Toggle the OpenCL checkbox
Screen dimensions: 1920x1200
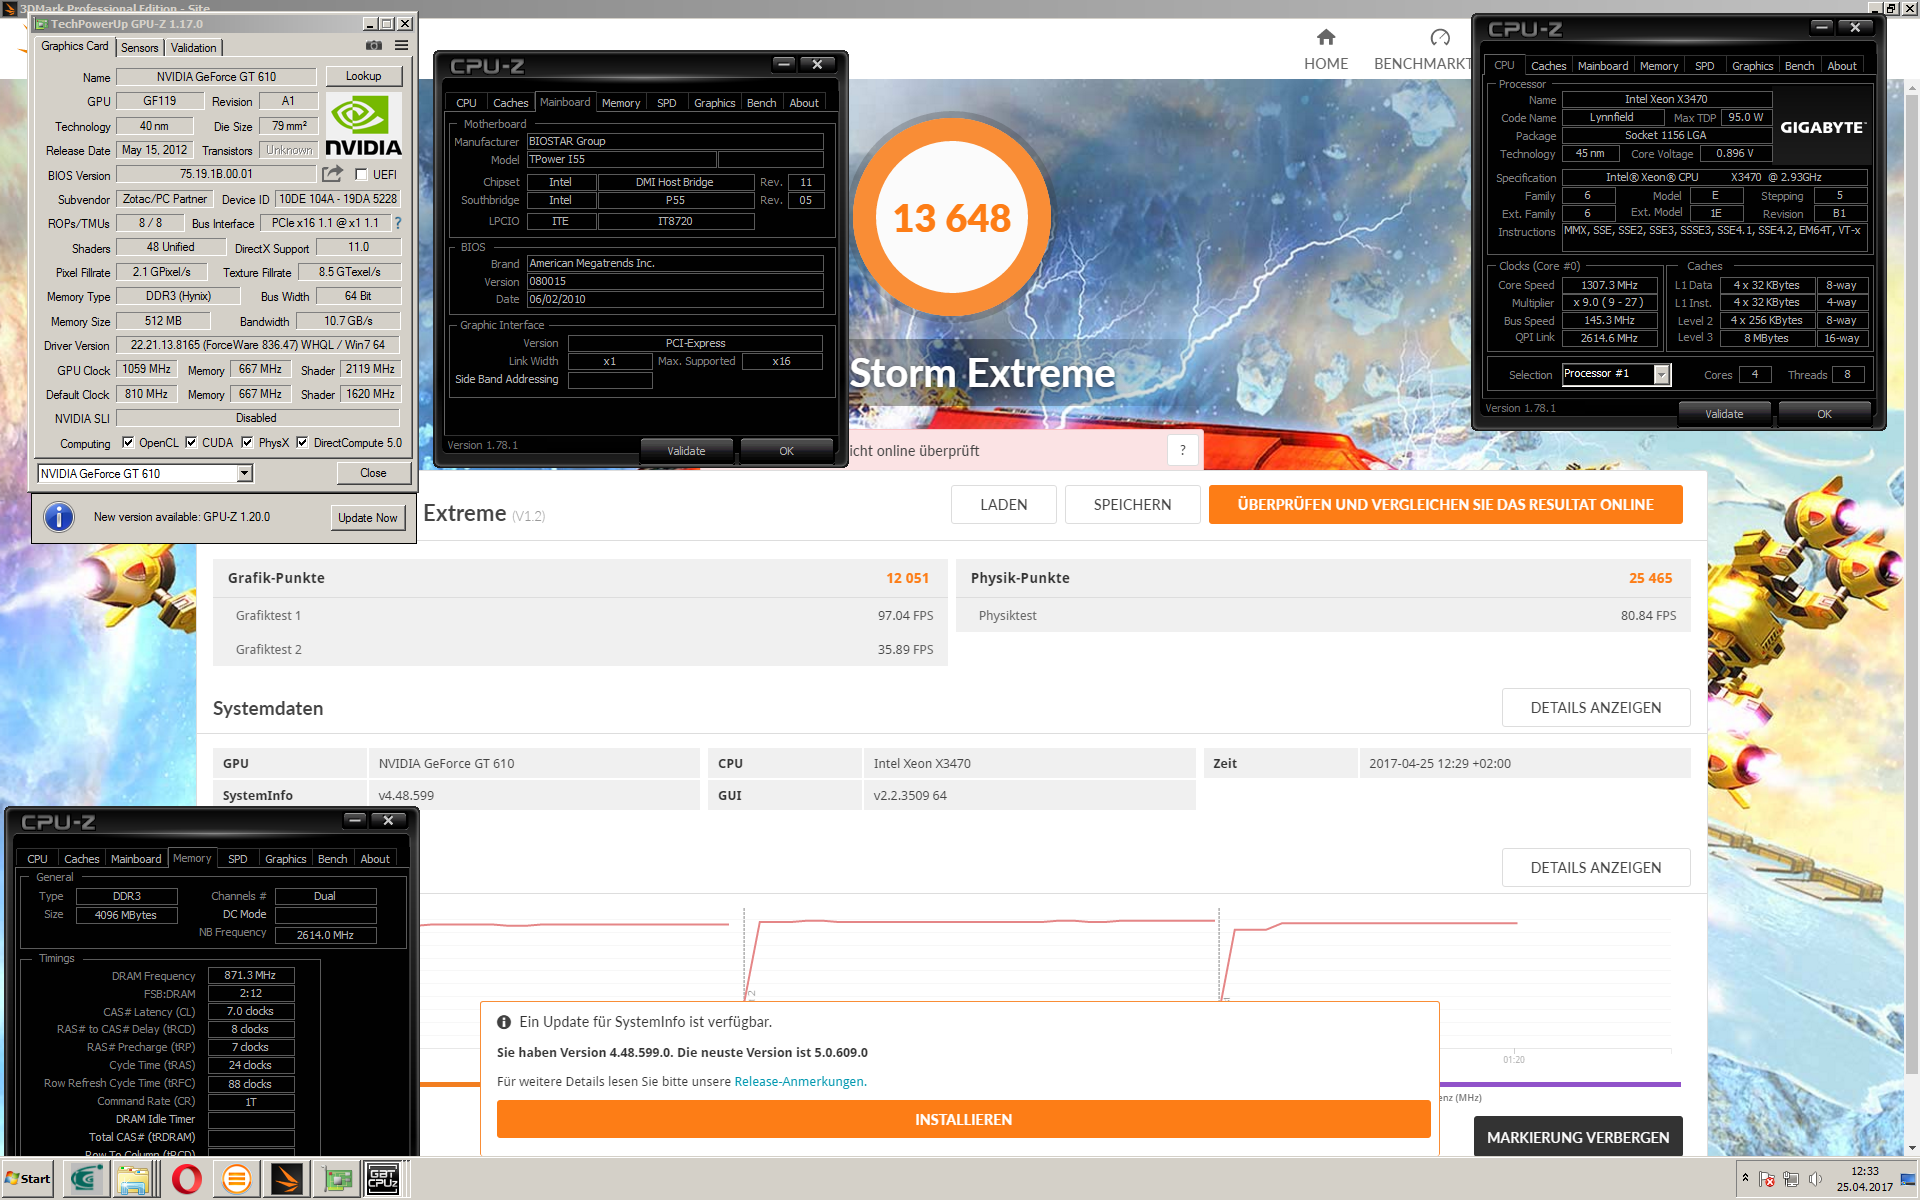coord(128,442)
